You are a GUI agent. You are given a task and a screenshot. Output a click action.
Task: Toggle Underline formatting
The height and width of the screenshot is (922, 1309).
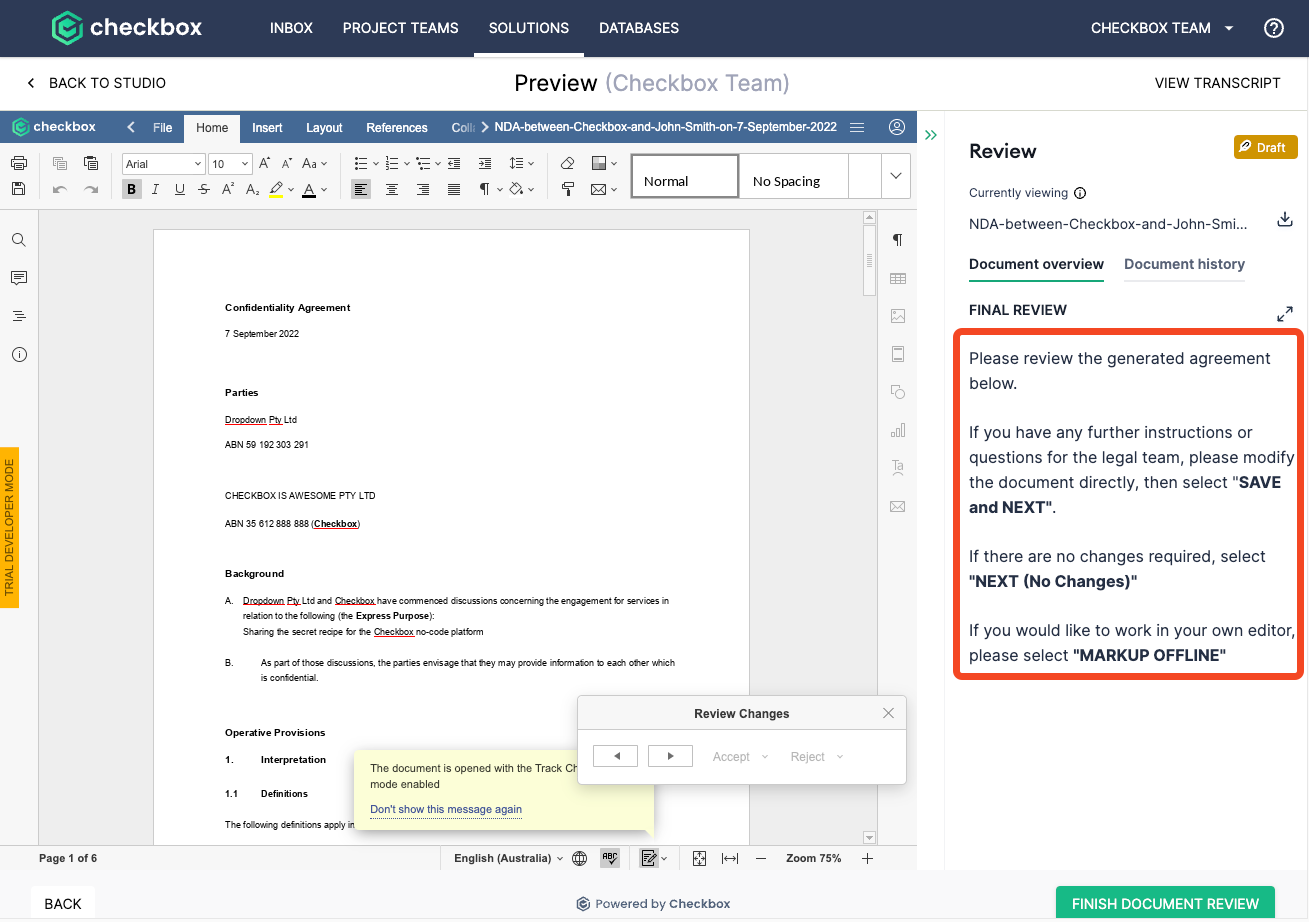coord(180,189)
